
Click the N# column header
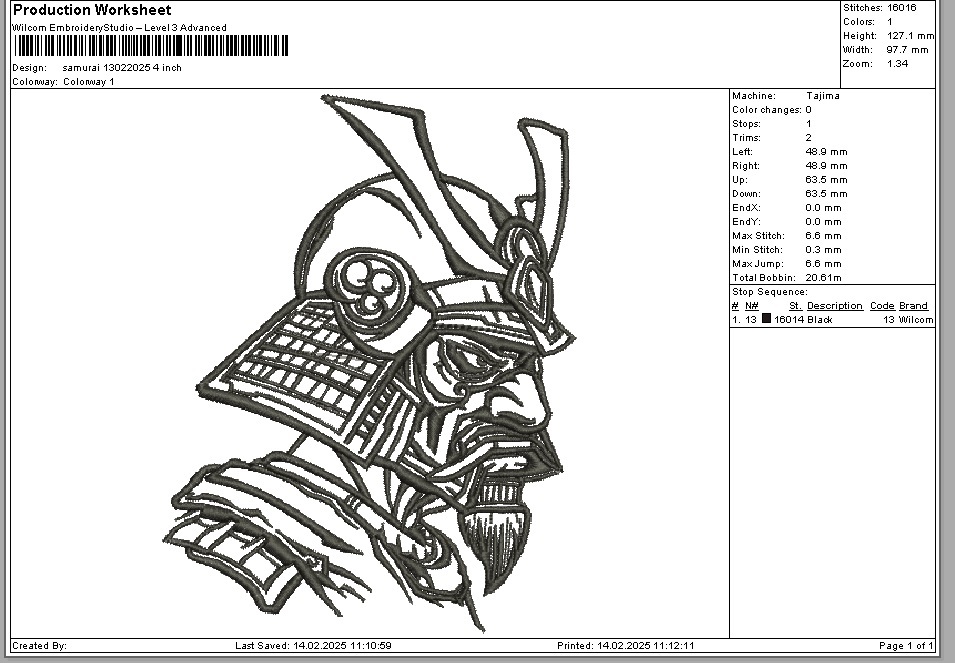(752, 306)
